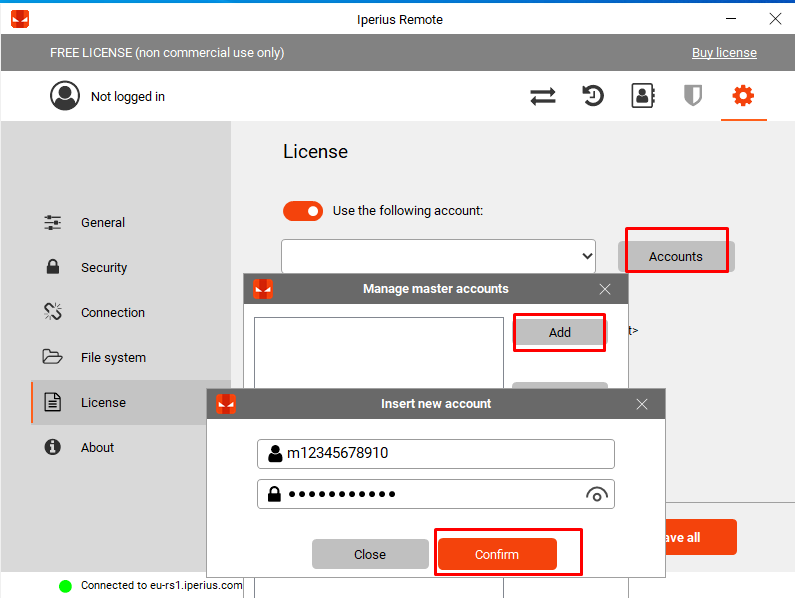Click the username field with m12345678910
The height and width of the screenshot is (598, 795).
tap(436, 453)
